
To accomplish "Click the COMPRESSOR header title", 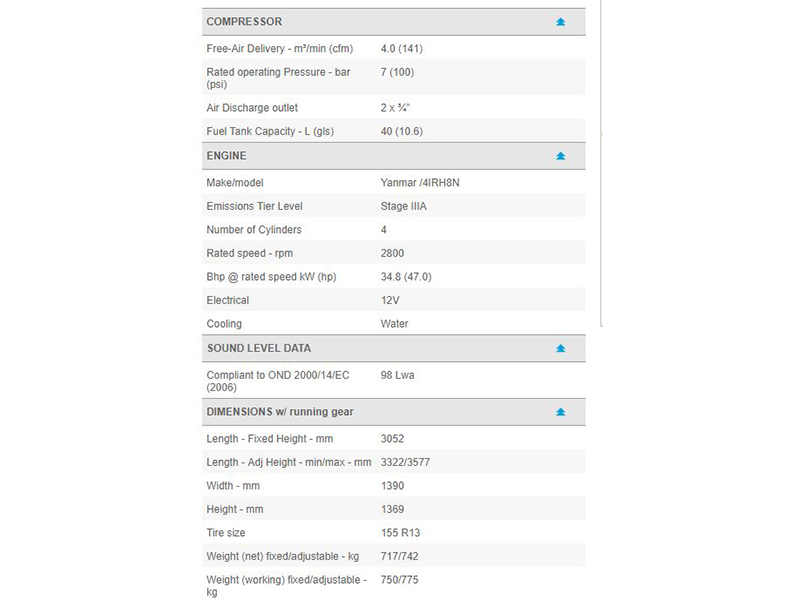I will [x=244, y=22].
